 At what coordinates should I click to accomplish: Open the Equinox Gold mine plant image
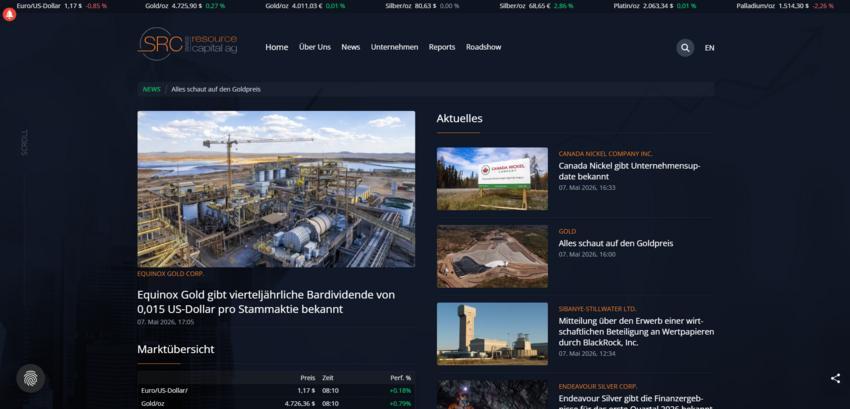[276, 189]
